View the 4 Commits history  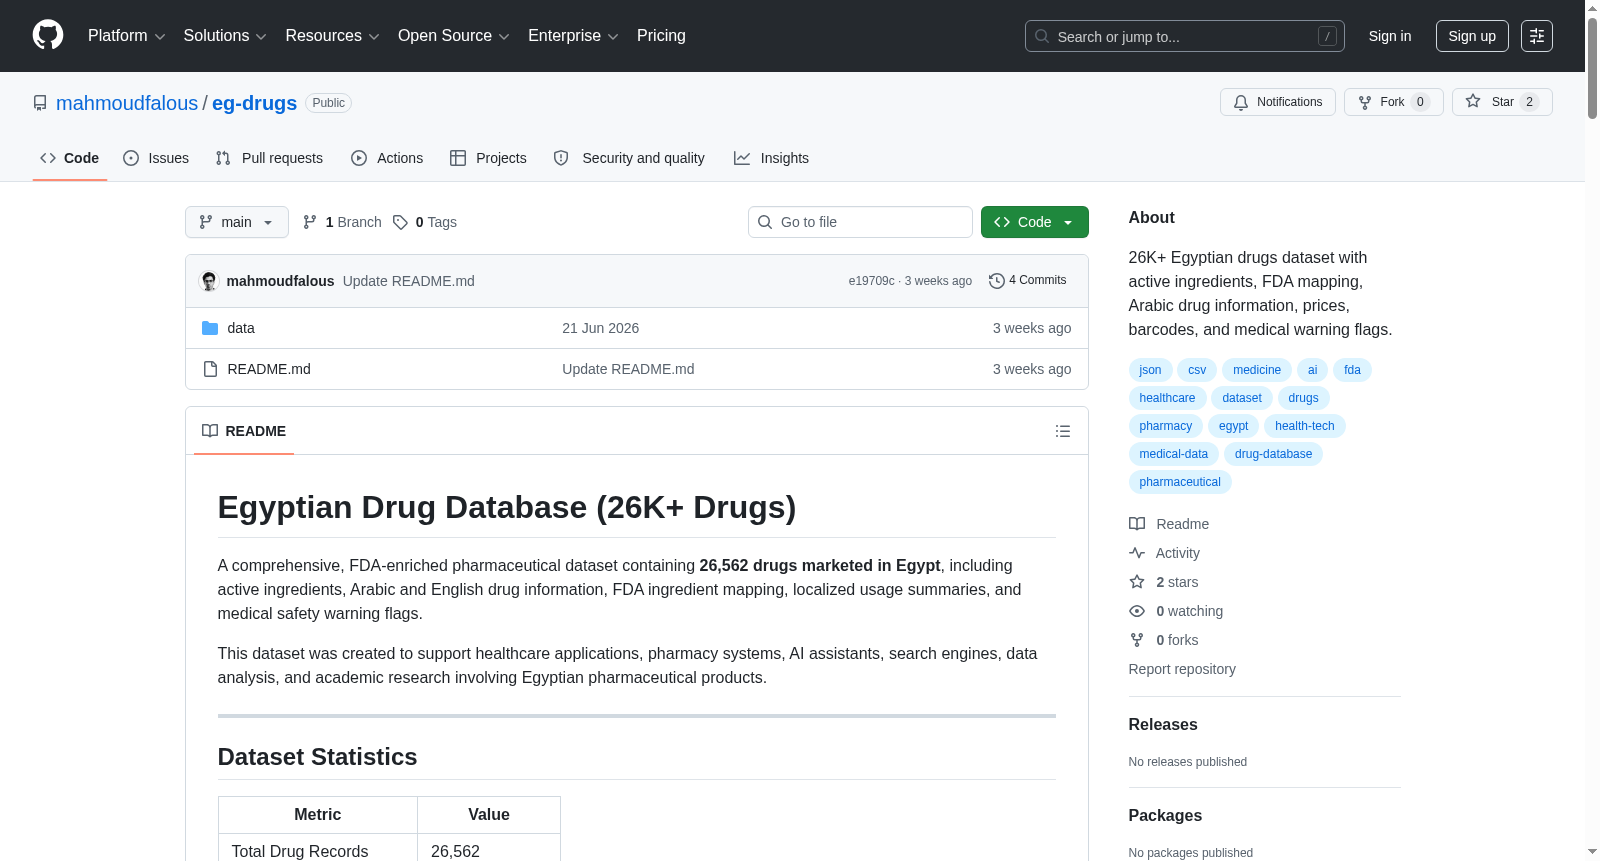[x=1028, y=281]
